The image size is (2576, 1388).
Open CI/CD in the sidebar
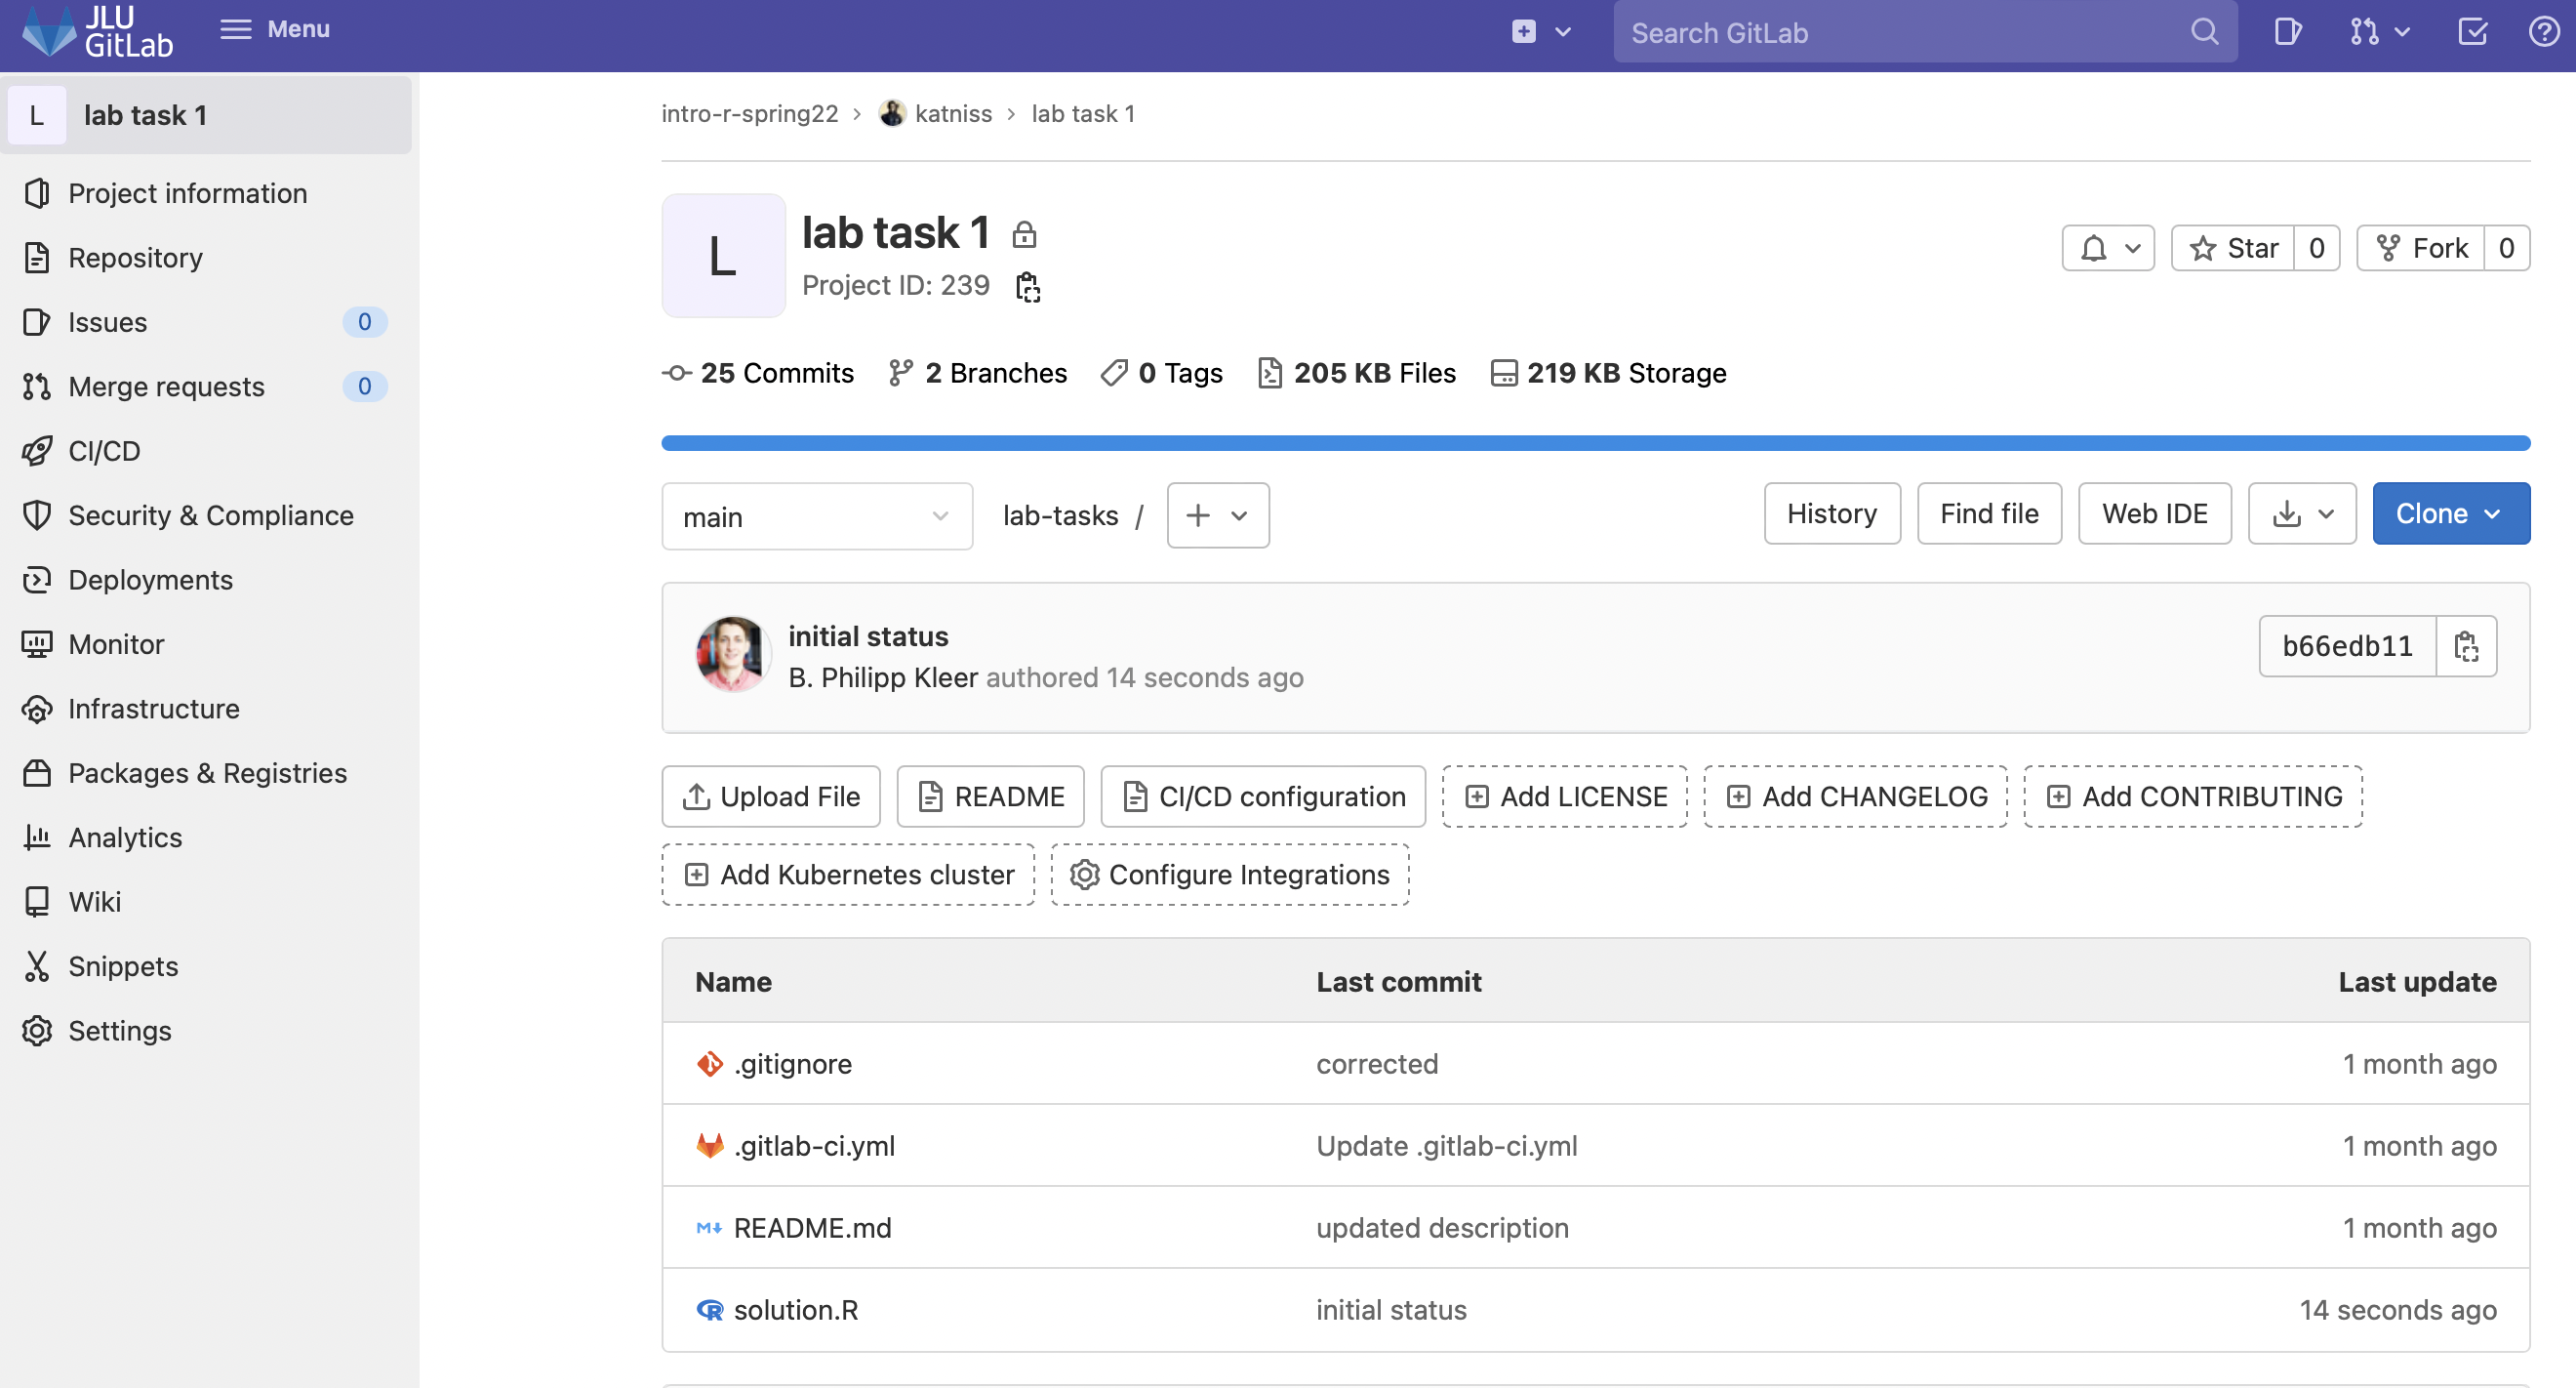point(104,451)
